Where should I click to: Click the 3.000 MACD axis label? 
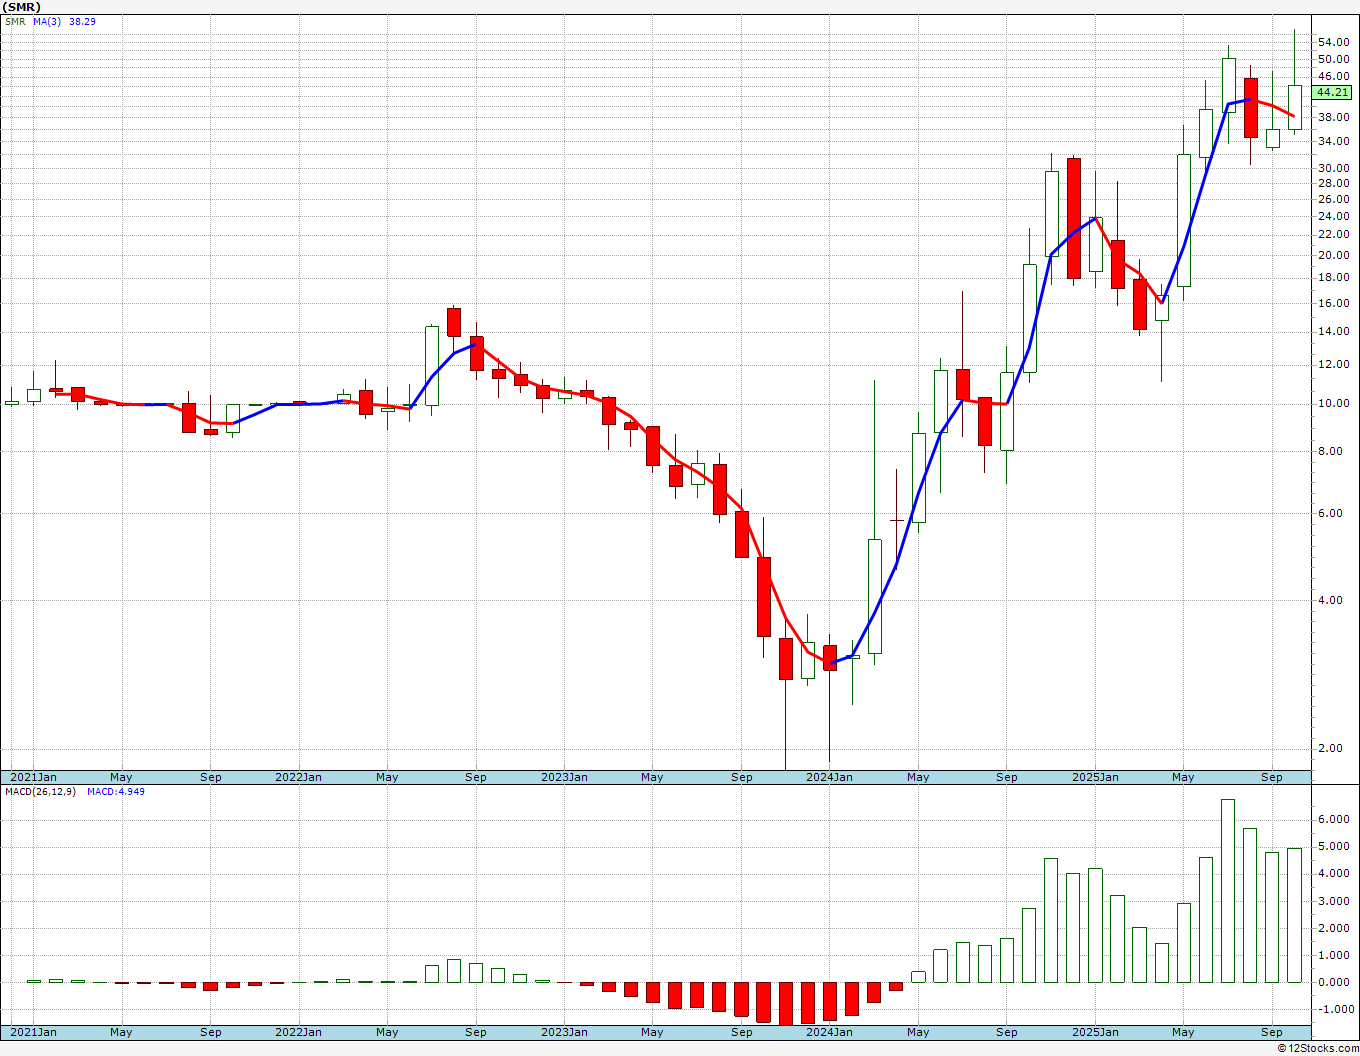1336,901
